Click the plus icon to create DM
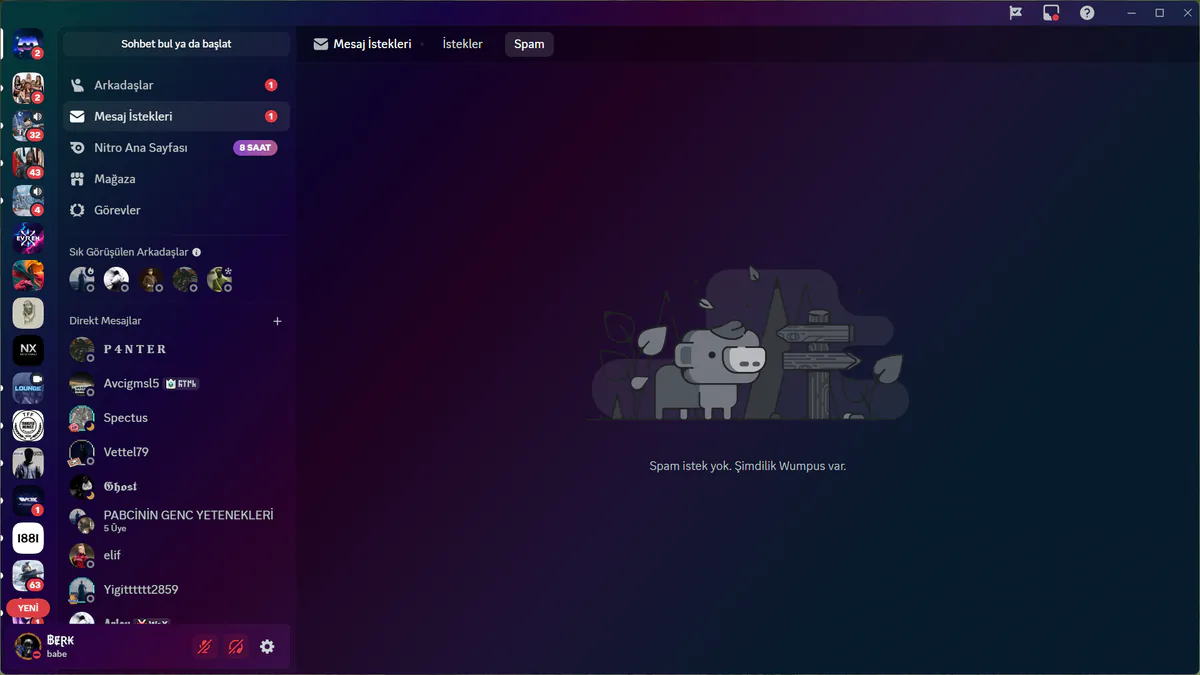The image size is (1200, 675). (278, 321)
